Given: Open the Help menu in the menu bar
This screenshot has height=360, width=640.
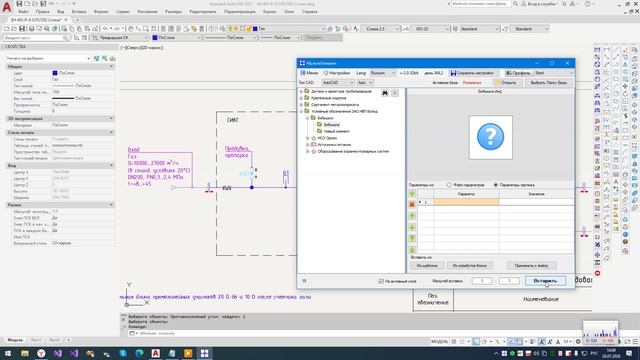Looking at the screenshot, I should click(x=309, y=12).
